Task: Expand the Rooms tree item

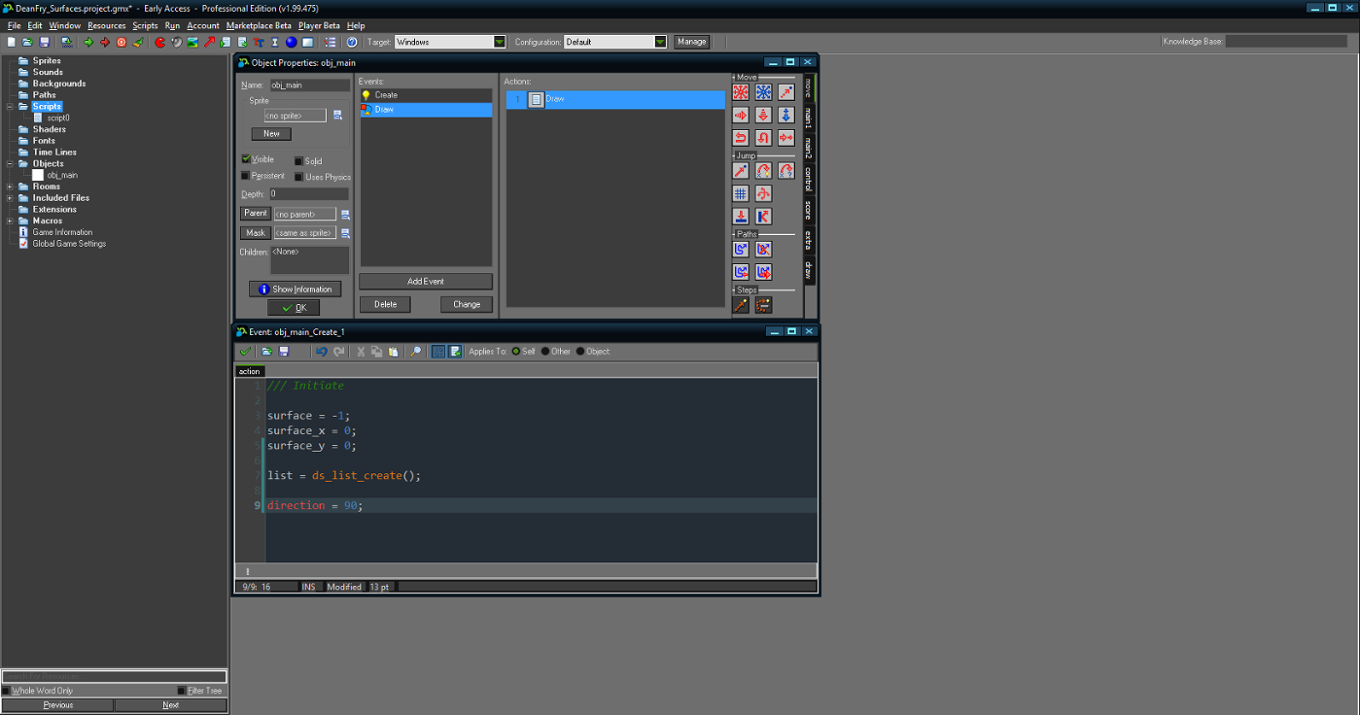Action: 8,186
